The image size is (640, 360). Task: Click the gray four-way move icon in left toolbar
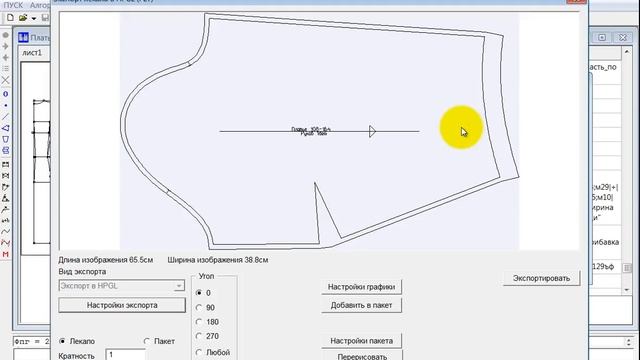click(5, 57)
